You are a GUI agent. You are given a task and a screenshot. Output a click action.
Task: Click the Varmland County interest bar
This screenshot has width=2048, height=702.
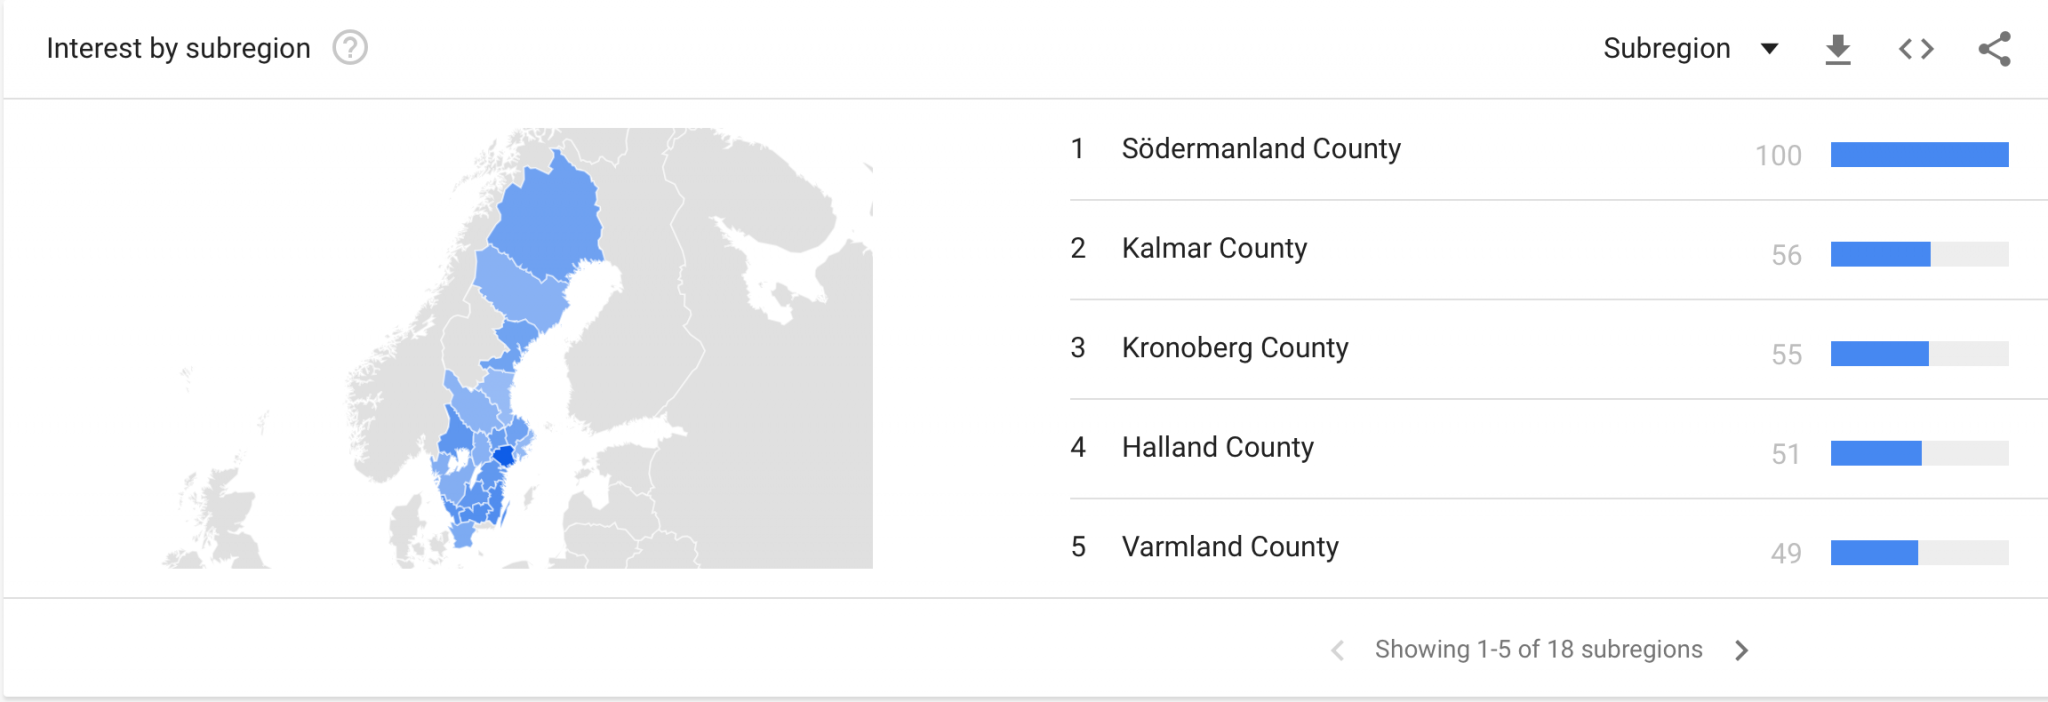pos(1874,552)
